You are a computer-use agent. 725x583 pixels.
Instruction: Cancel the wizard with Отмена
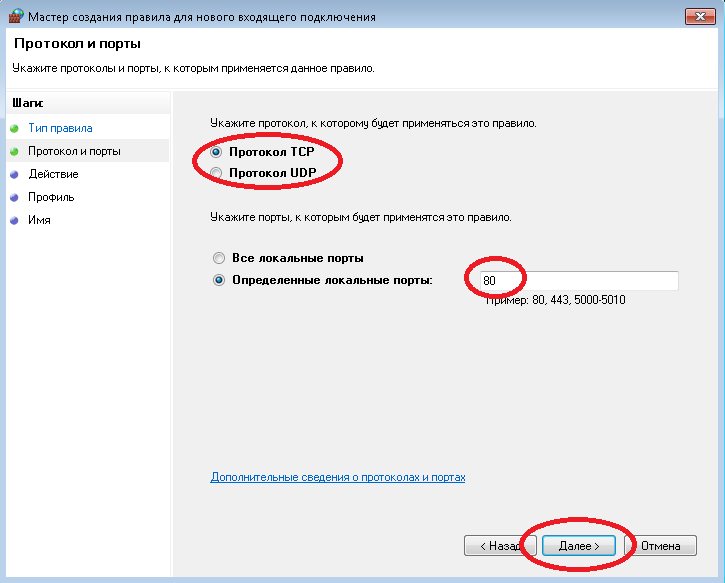[x=660, y=546]
